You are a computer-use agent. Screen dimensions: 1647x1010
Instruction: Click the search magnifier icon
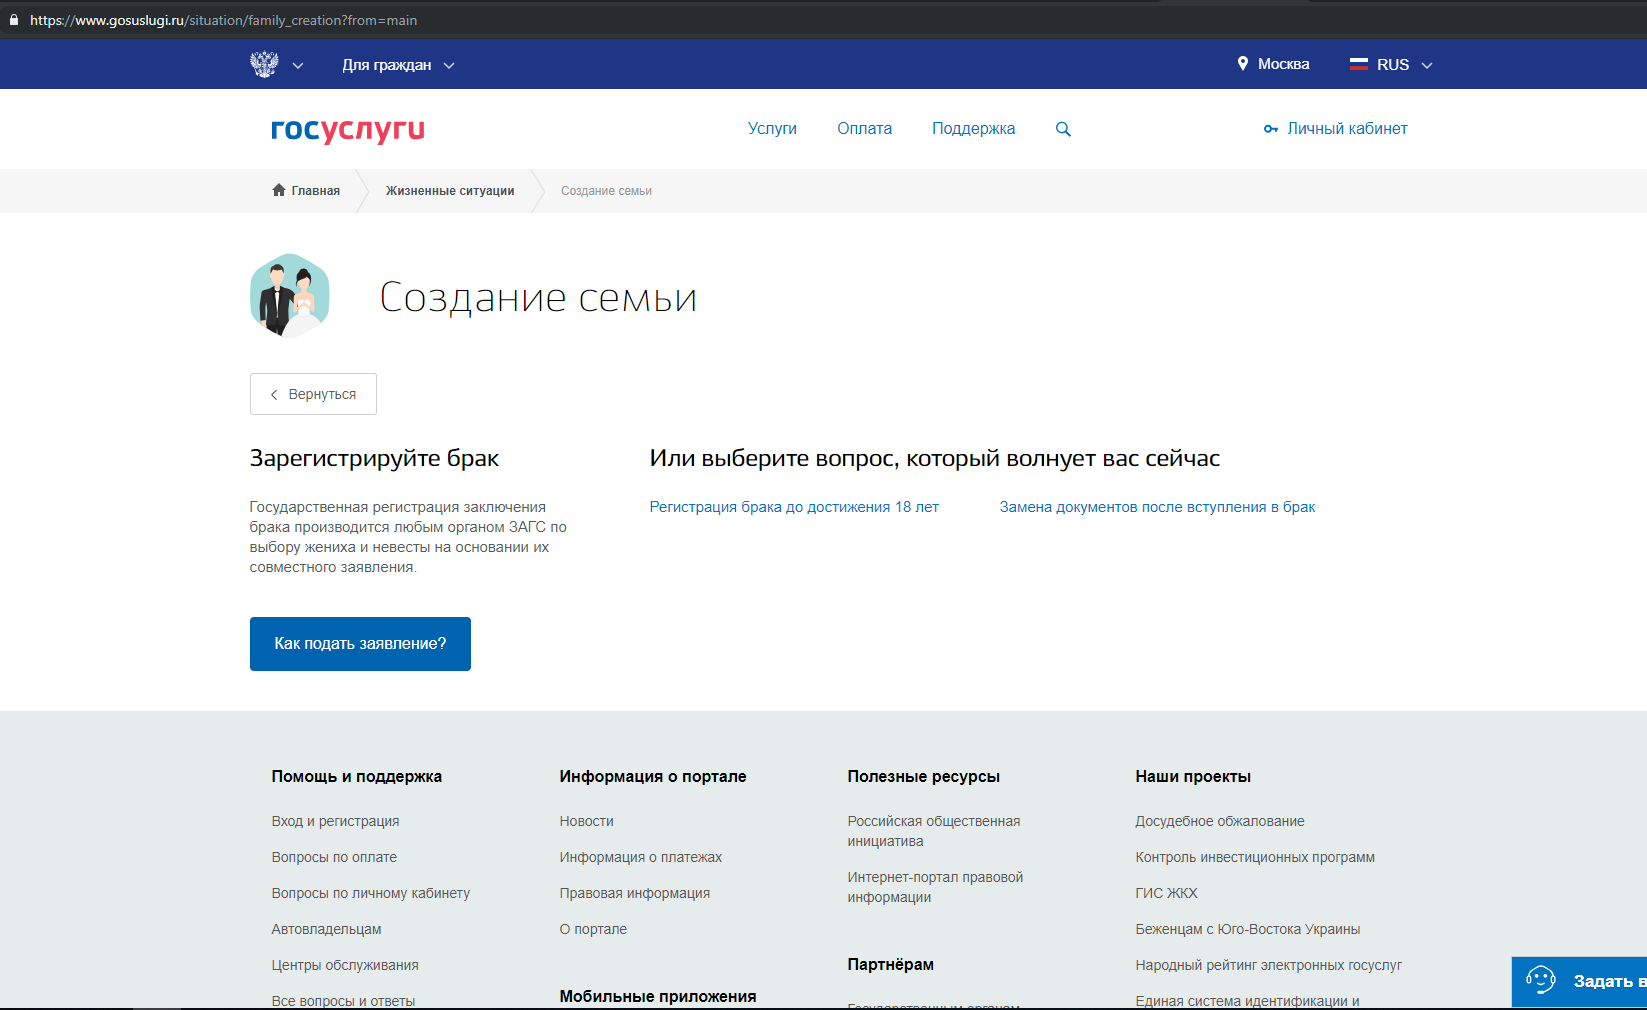point(1063,129)
